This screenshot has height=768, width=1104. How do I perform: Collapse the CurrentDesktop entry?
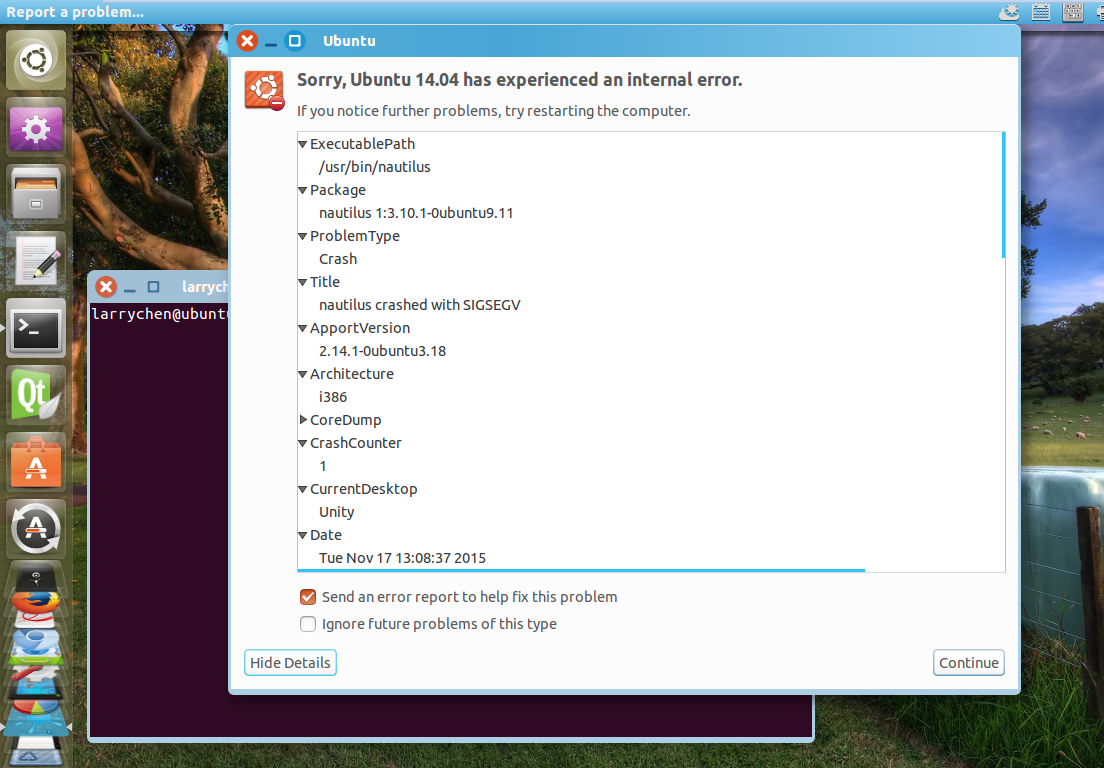(303, 489)
